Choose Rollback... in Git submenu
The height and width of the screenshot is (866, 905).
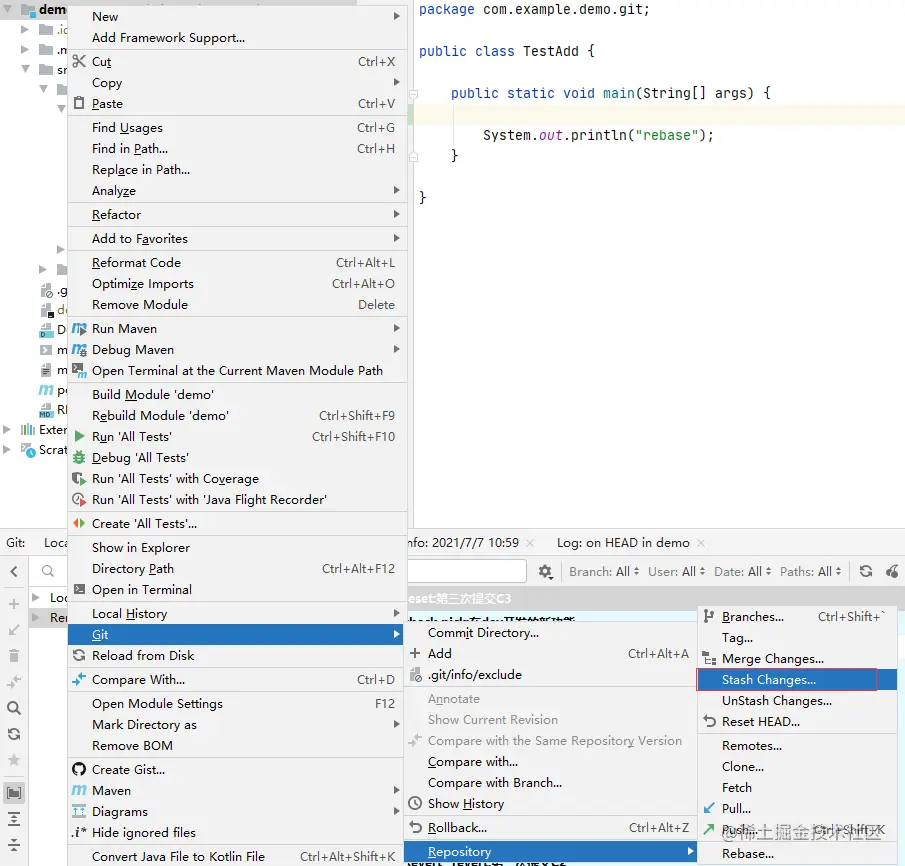click(x=550, y=828)
